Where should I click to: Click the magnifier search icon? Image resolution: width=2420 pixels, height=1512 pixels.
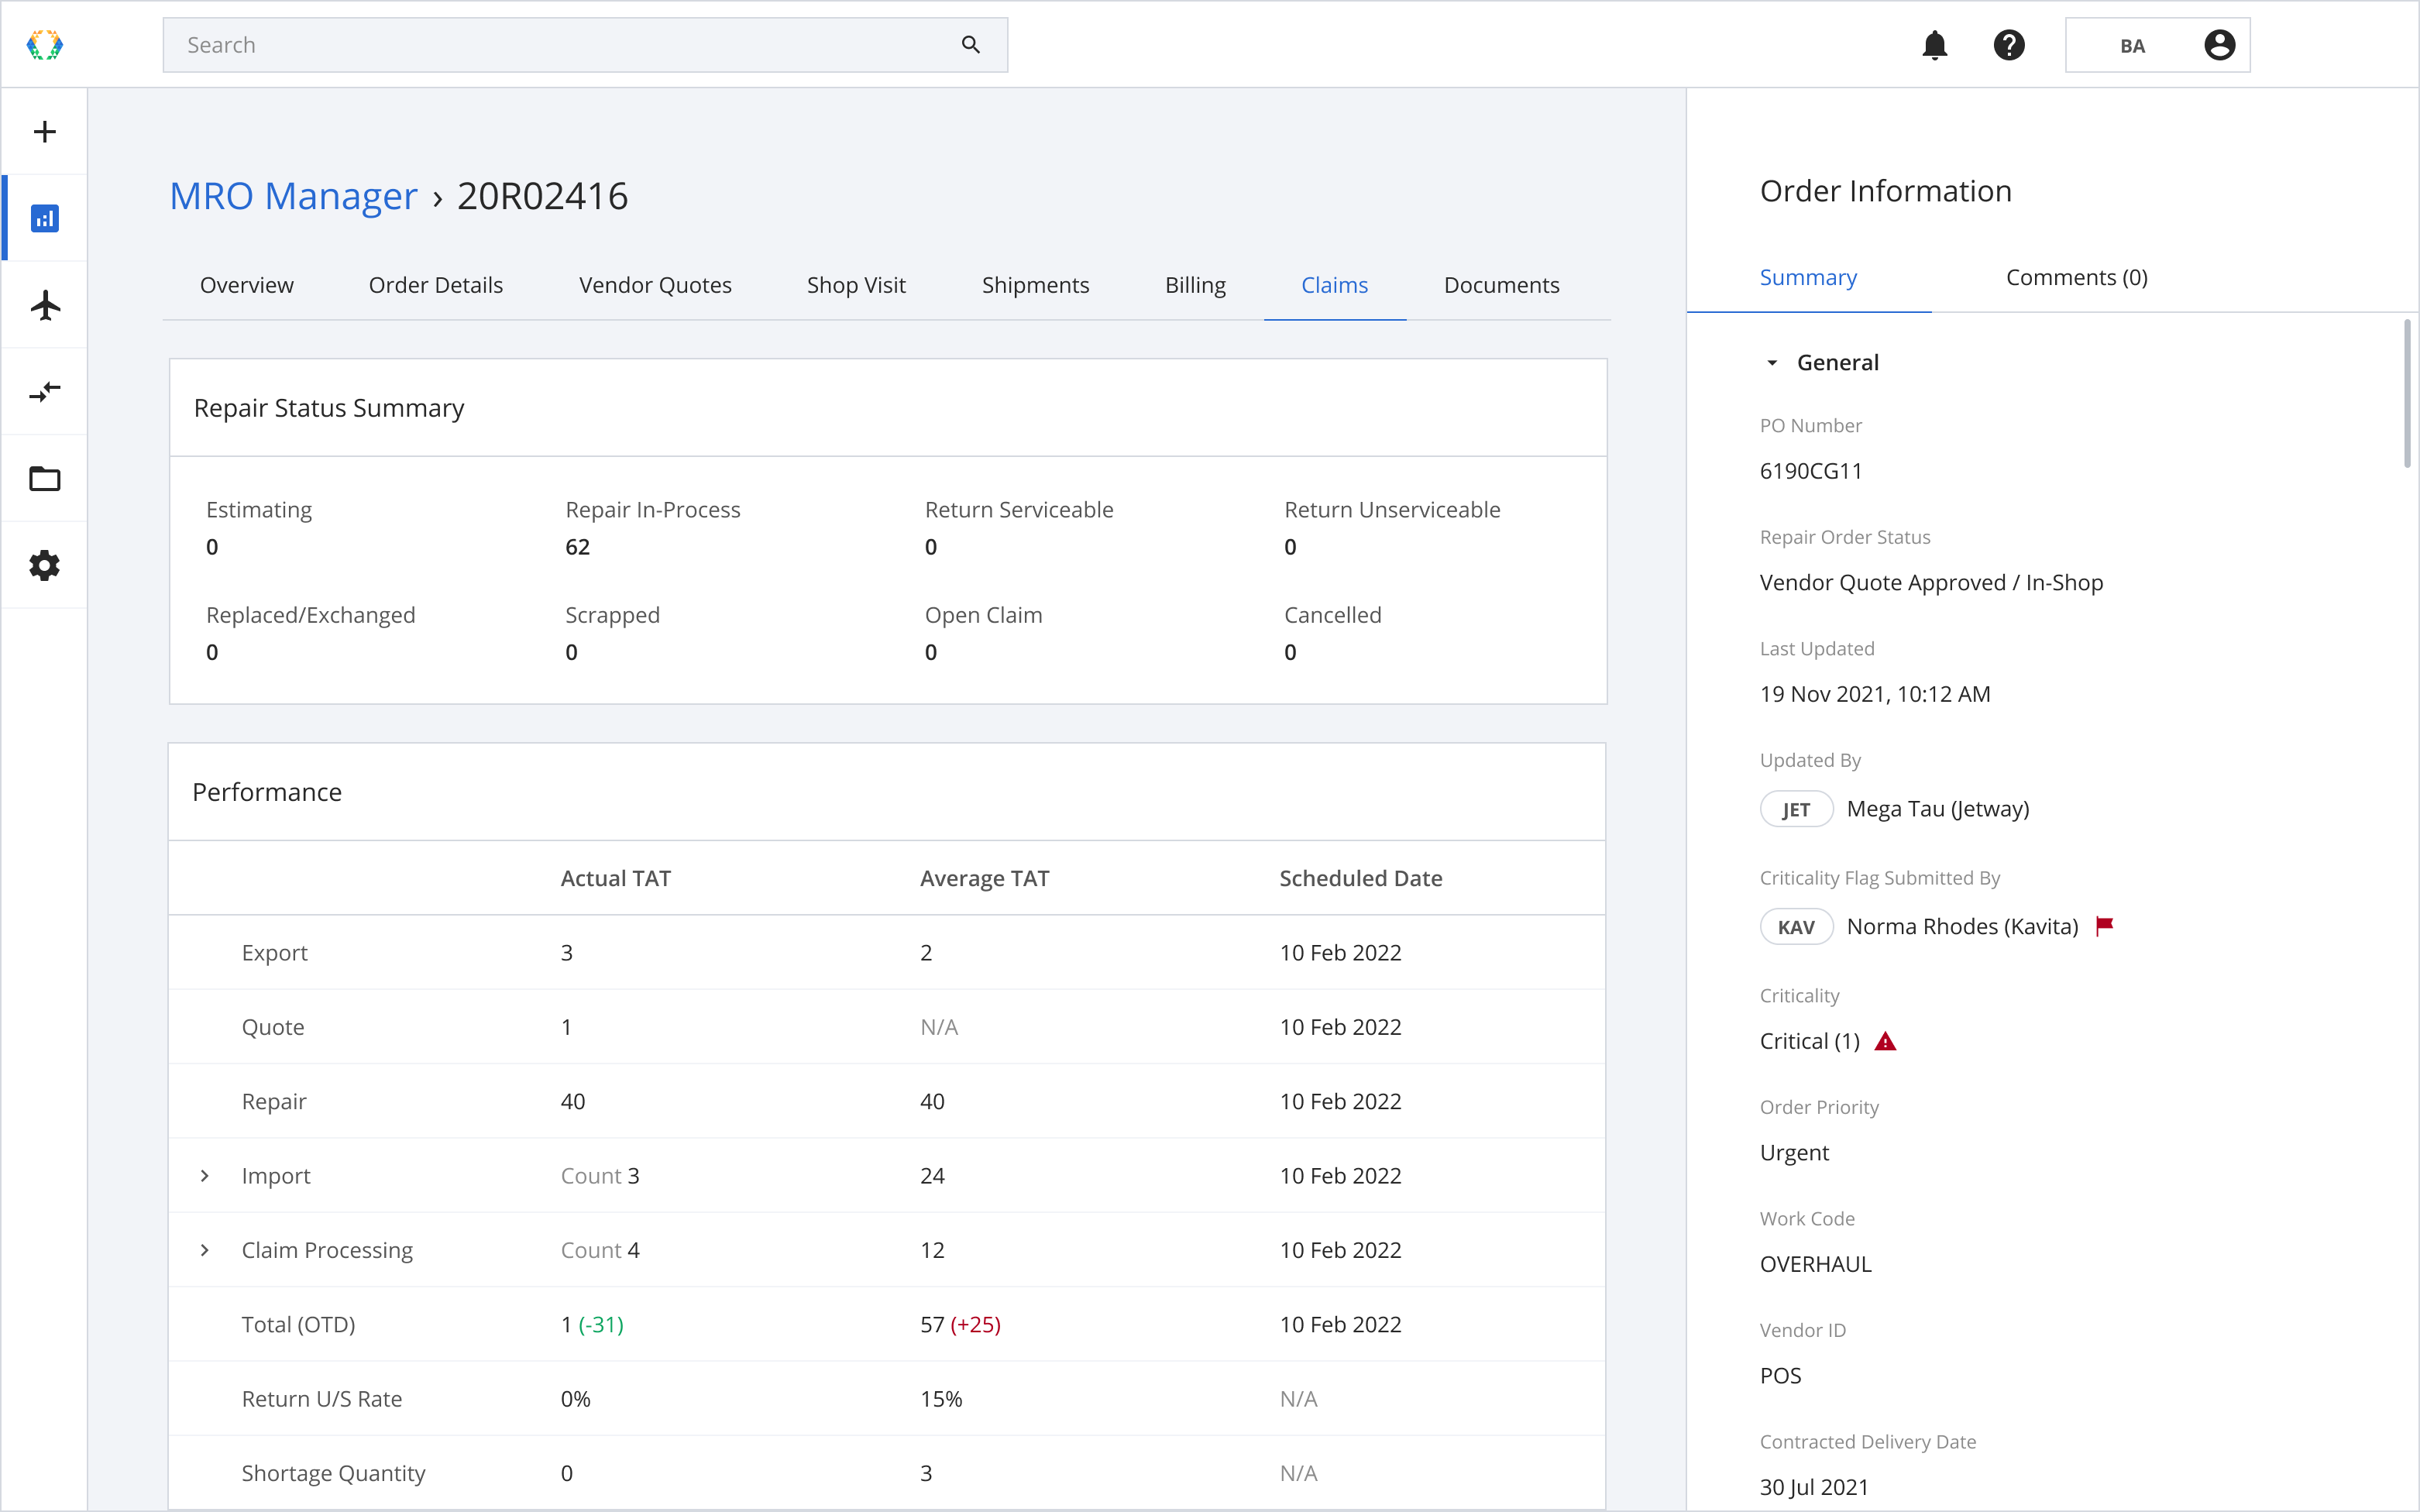[x=970, y=45]
